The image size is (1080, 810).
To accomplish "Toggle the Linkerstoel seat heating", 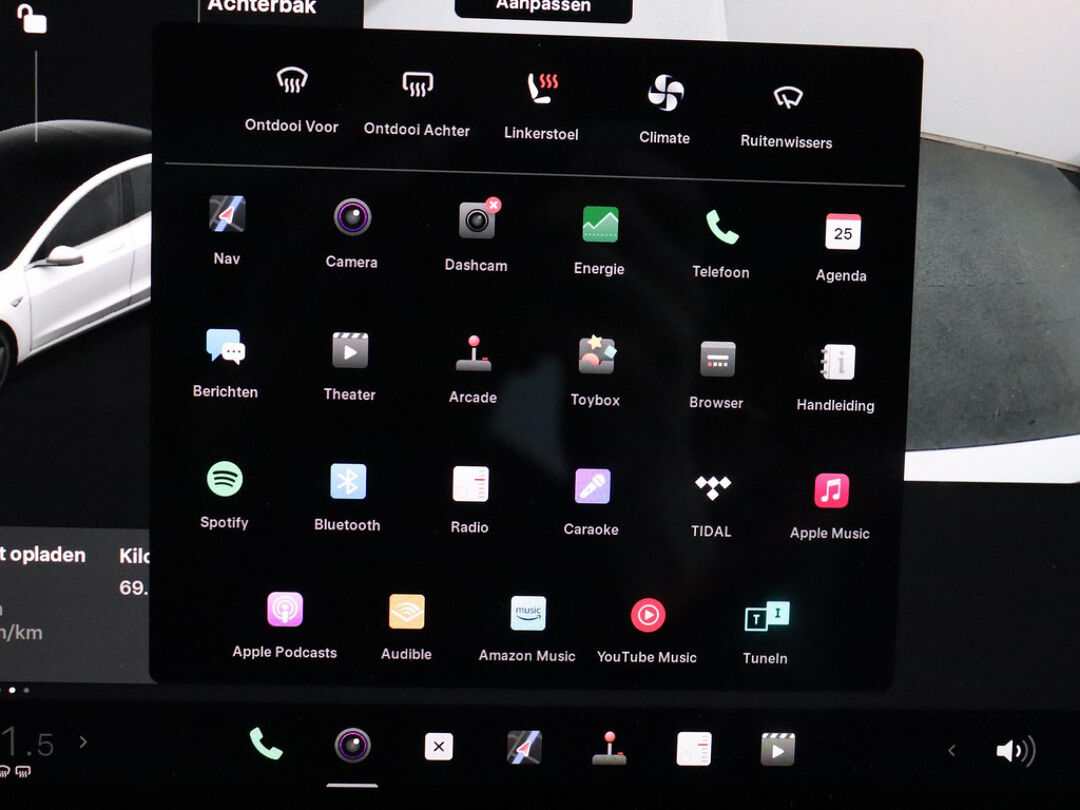I will (x=541, y=88).
